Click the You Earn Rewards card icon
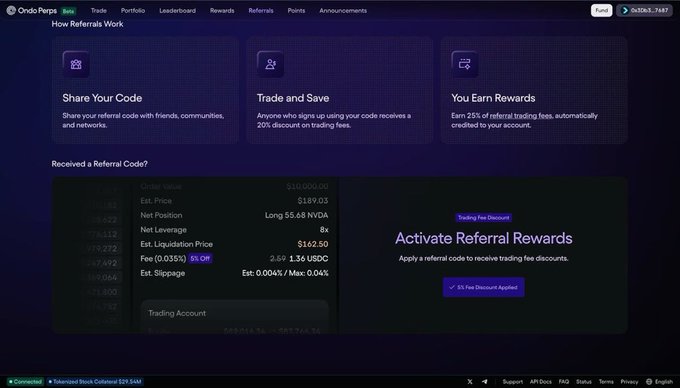680x388 pixels. [x=465, y=64]
